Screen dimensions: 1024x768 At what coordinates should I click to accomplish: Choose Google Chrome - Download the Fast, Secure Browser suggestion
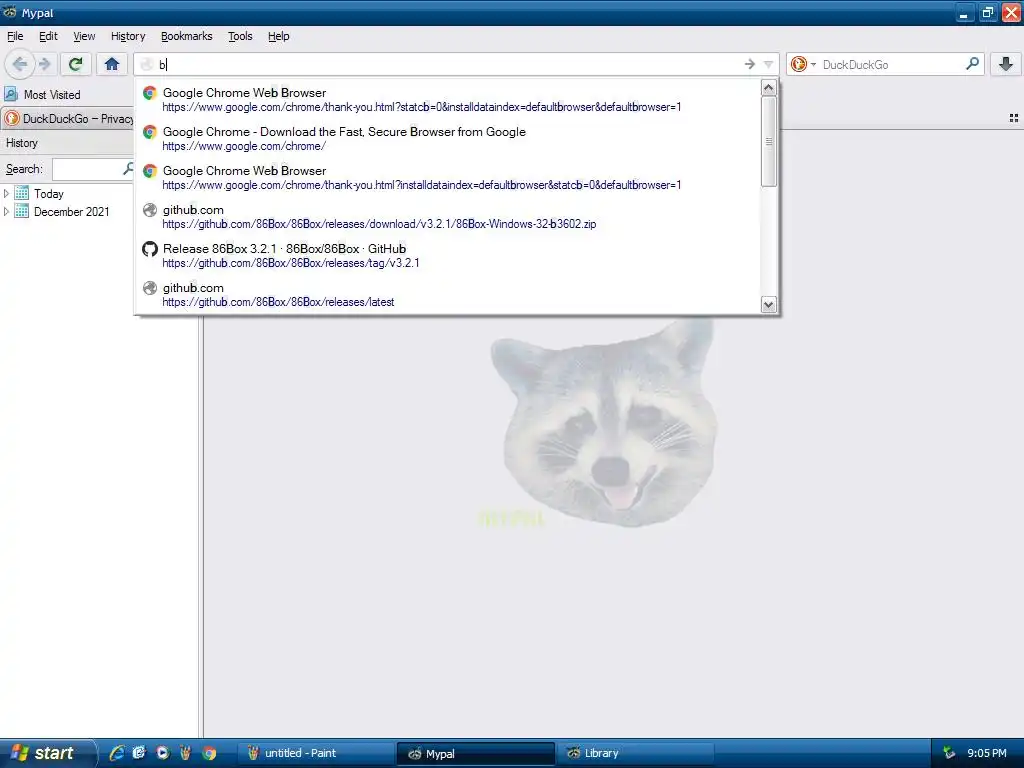(x=448, y=138)
